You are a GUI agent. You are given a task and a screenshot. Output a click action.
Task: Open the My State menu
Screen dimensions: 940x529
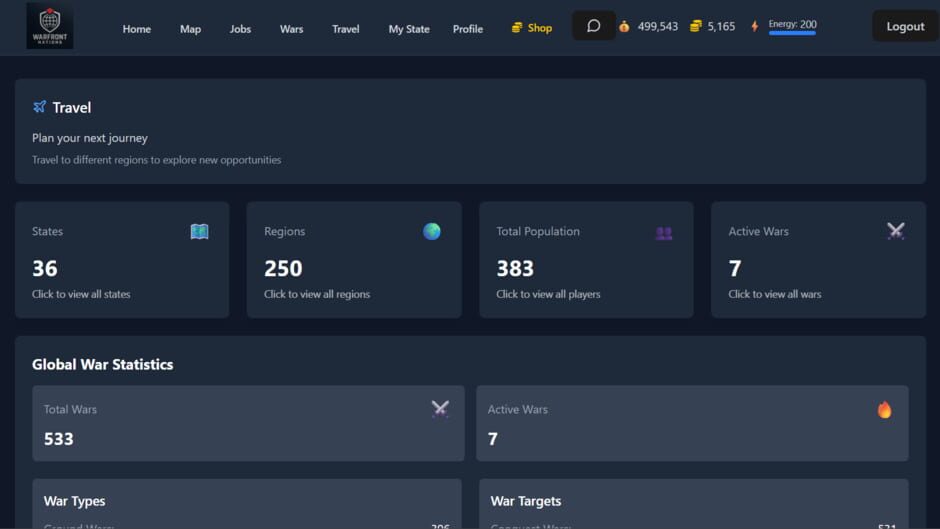tap(408, 29)
